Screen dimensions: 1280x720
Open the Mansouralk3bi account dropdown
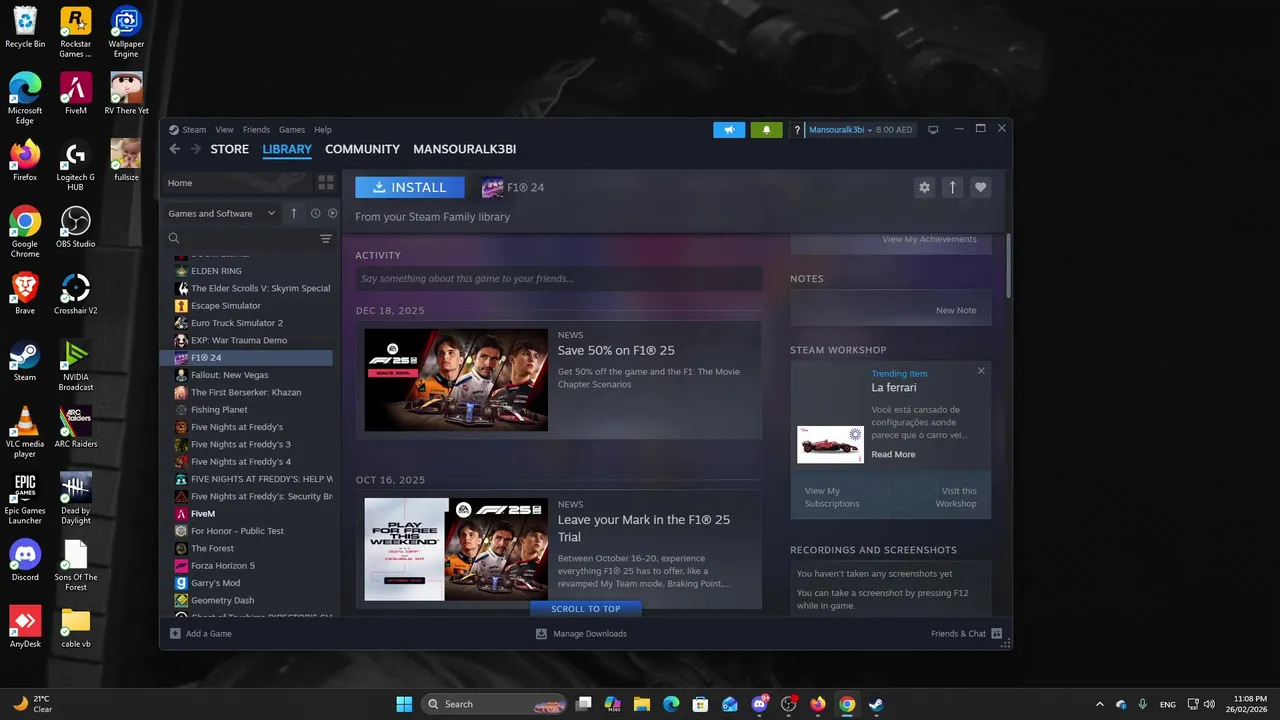point(841,130)
